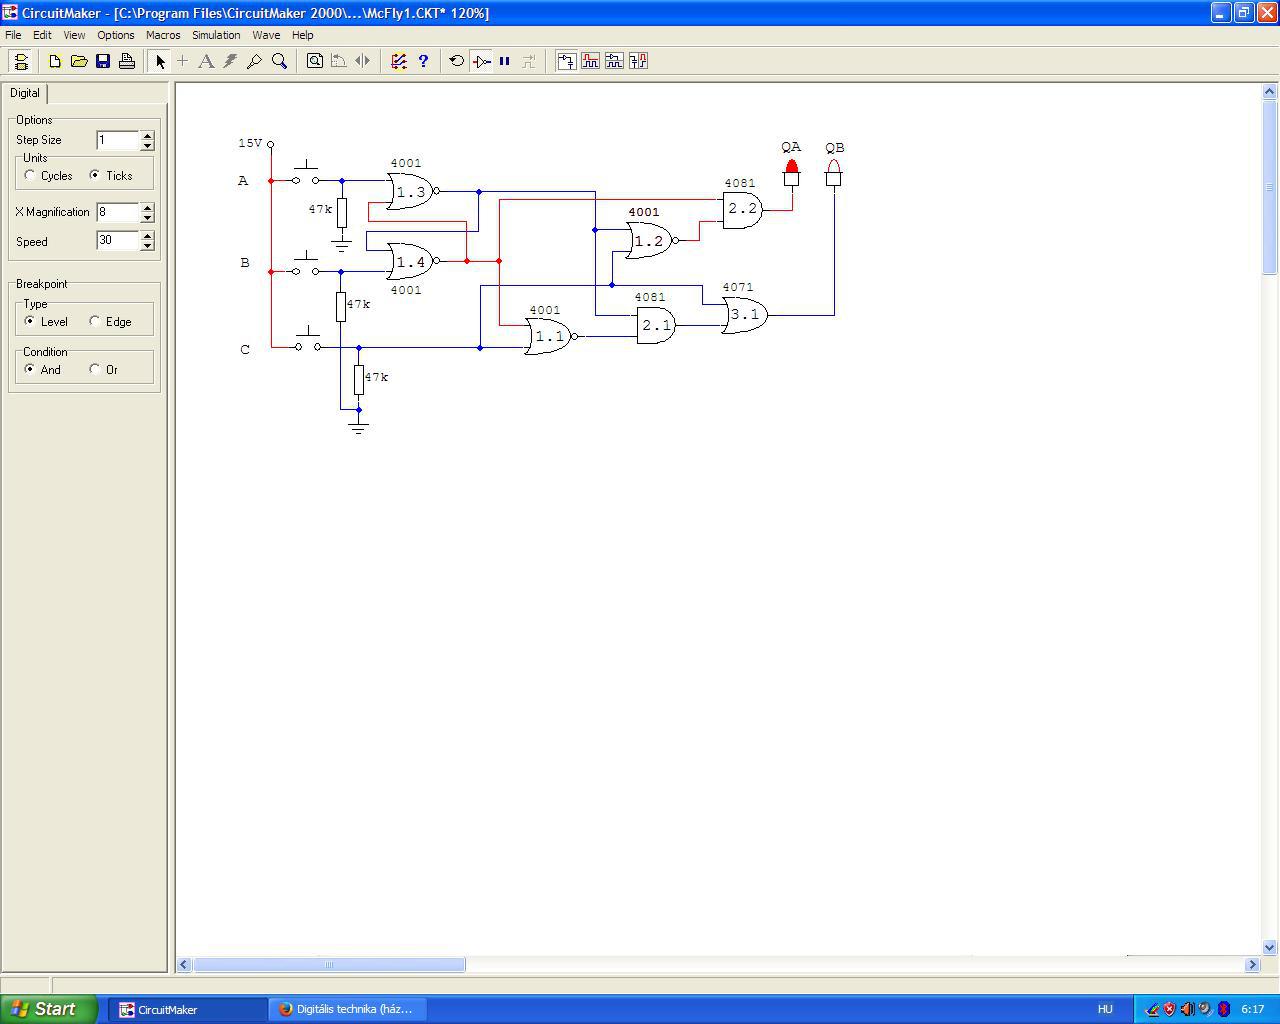Select the Digital tab
Screen dimensions: 1280x1024
[x=25, y=93]
